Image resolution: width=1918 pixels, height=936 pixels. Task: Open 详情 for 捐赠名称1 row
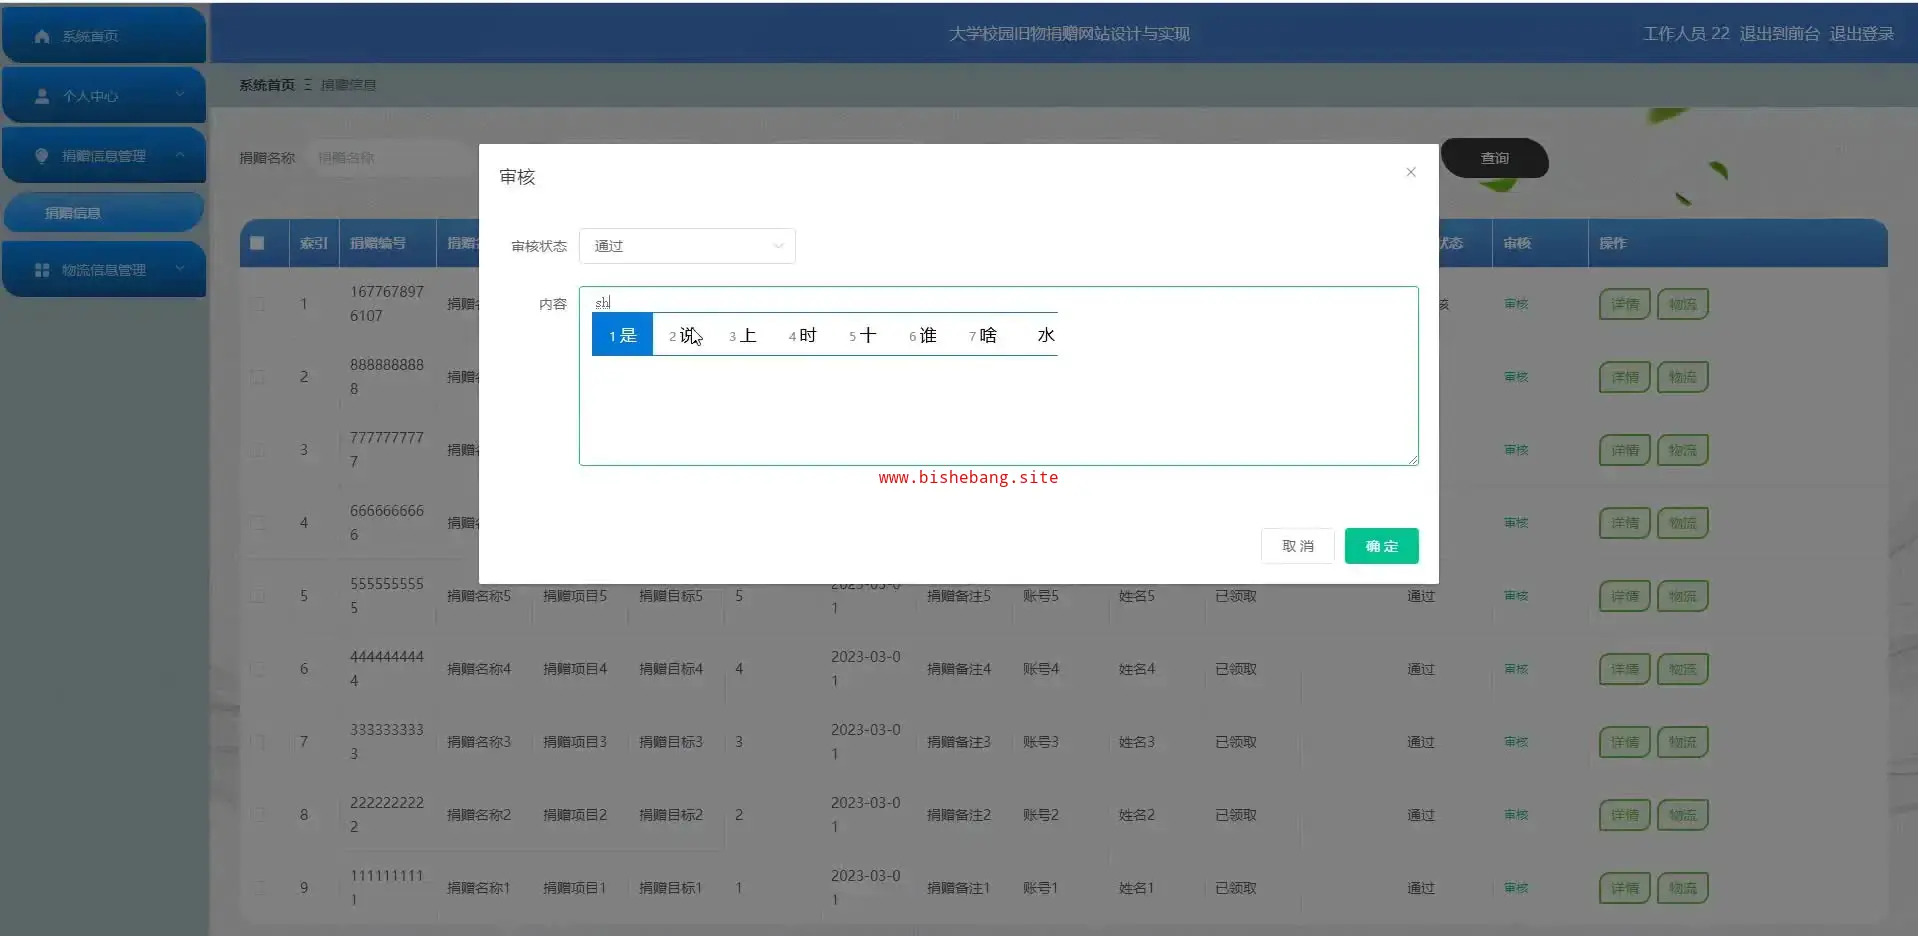[1624, 888]
